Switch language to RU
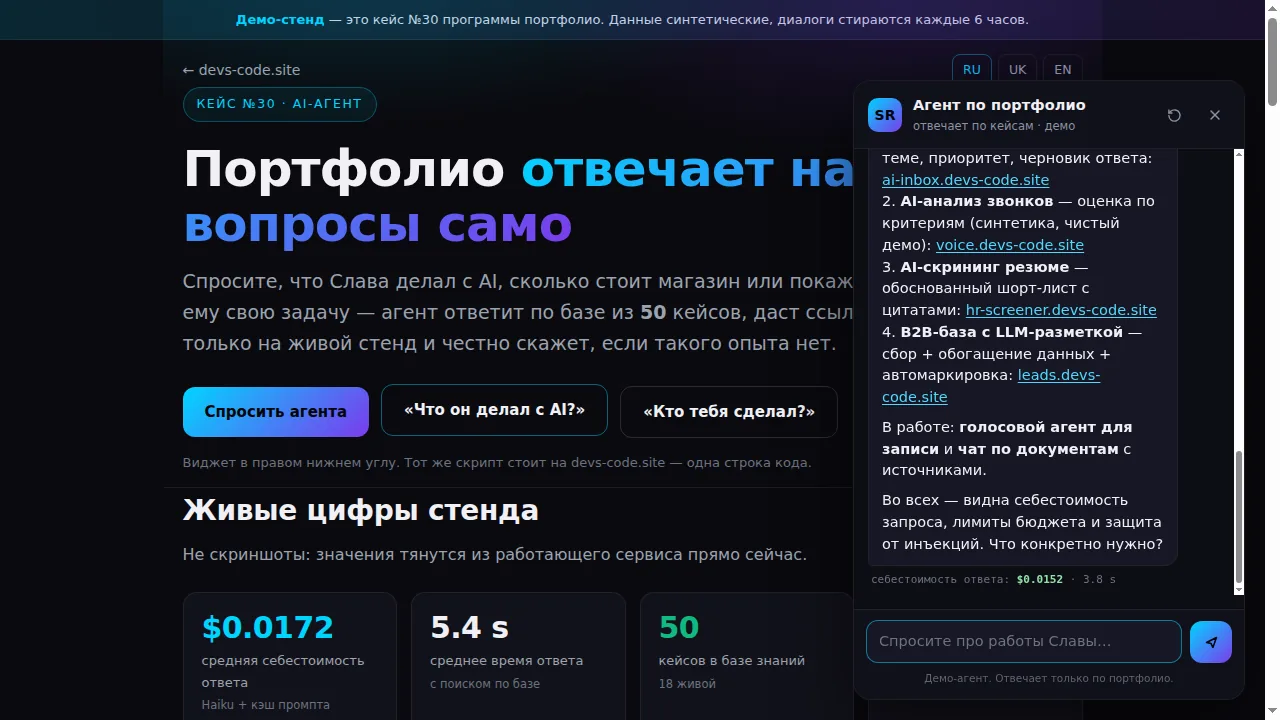Viewport: 1280px width, 720px height. [x=972, y=70]
